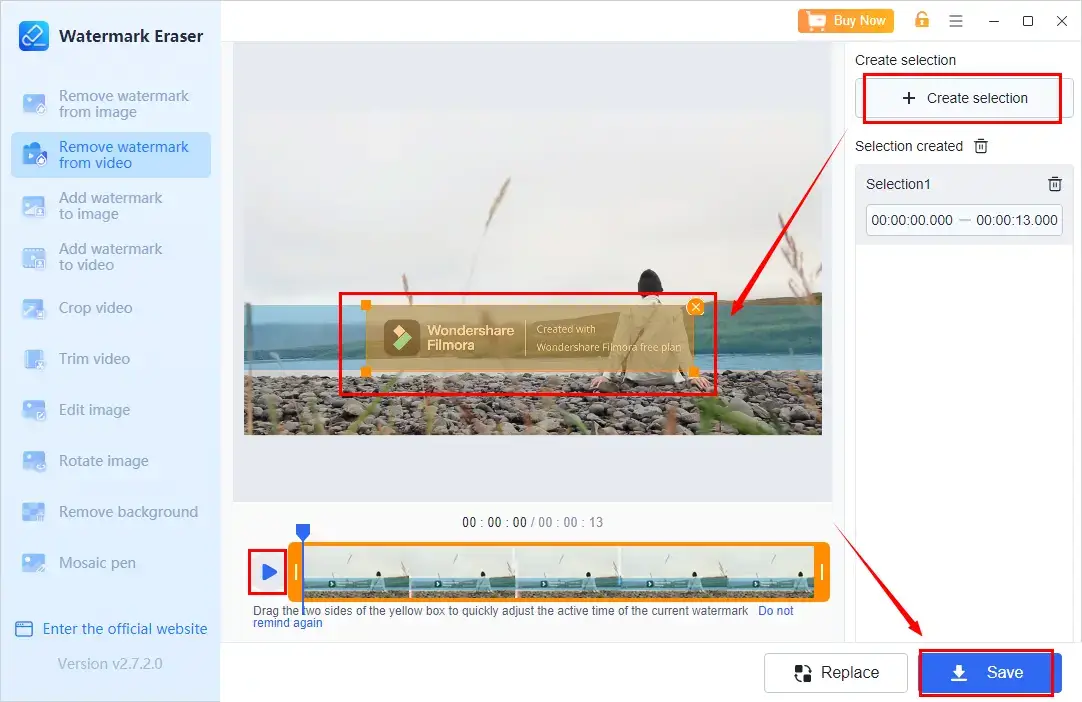
Task: Click the Selection1 end time 00:00:13.000
Action: click(1016, 220)
